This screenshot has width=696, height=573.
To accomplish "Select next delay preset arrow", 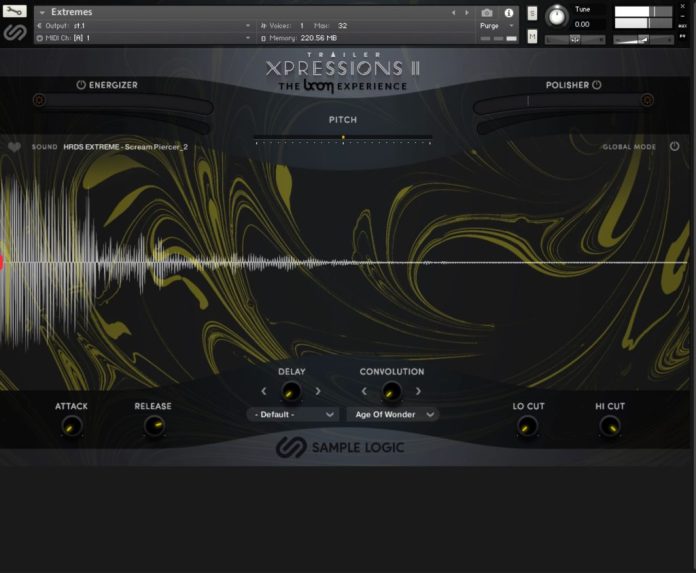I will click(318, 391).
